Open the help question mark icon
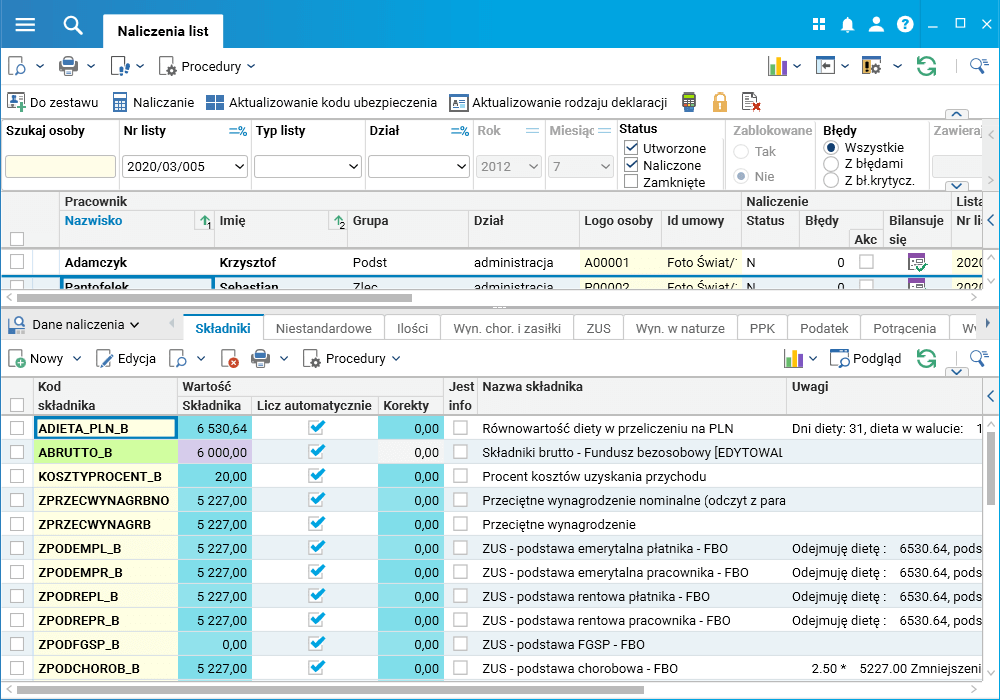1000x700 pixels. click(905, 25)
